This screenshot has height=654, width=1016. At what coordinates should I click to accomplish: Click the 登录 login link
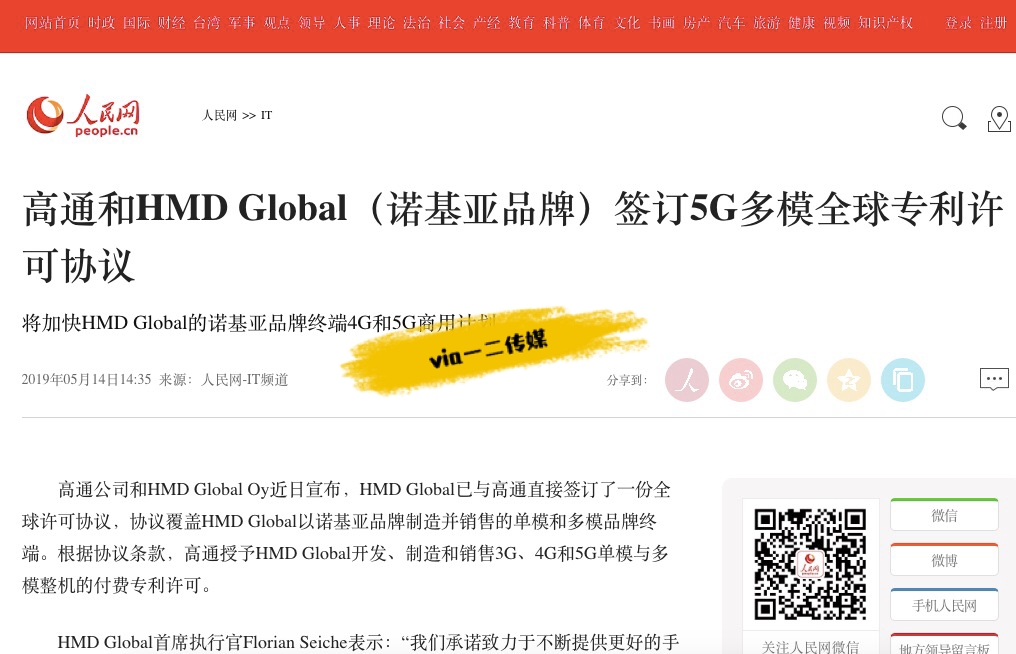pyautogui.click(x=958, y=23)
